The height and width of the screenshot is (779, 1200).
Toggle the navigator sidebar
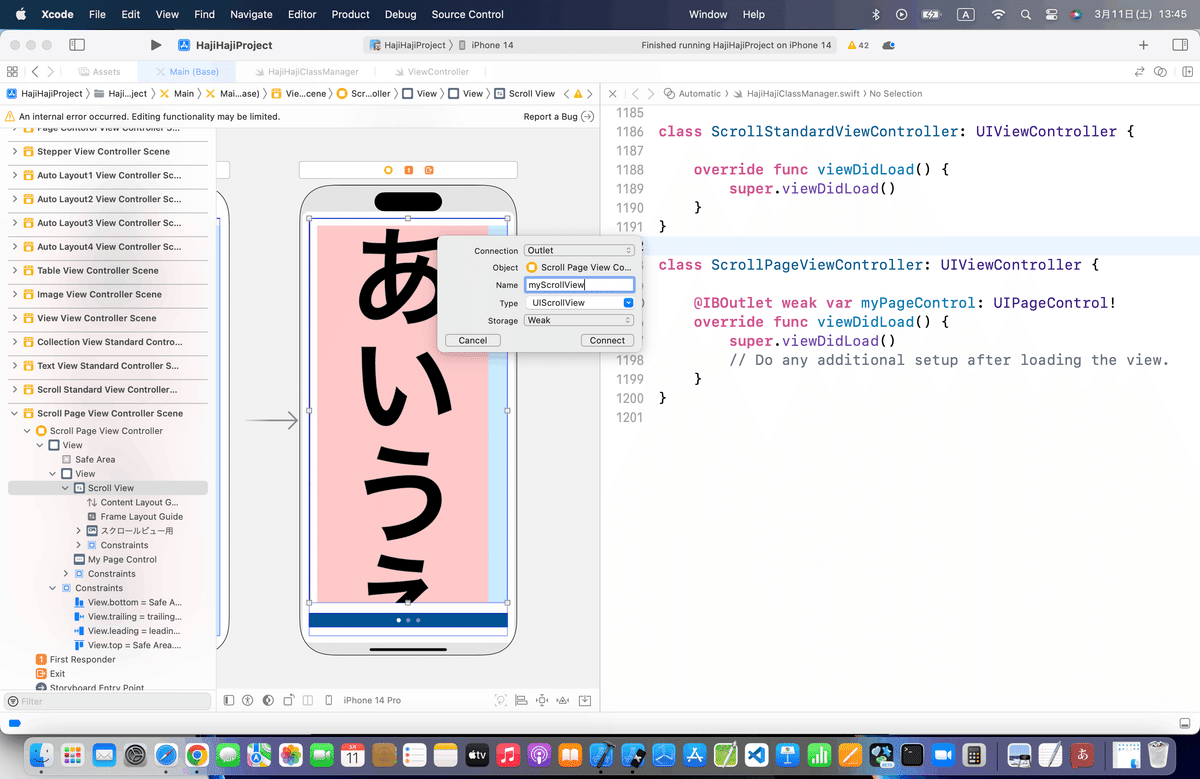point(77,45)
